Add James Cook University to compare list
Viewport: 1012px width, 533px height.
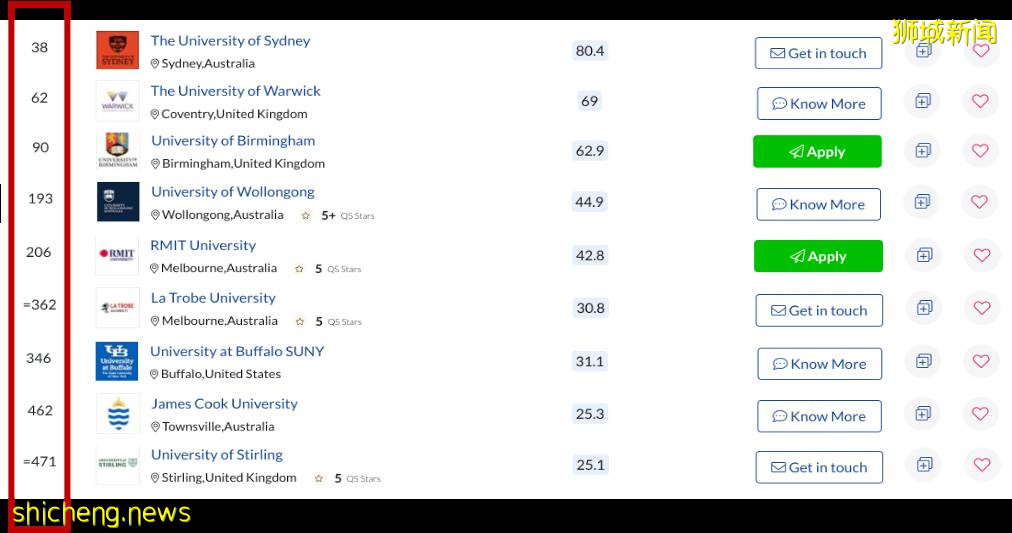tap(923, 414)
